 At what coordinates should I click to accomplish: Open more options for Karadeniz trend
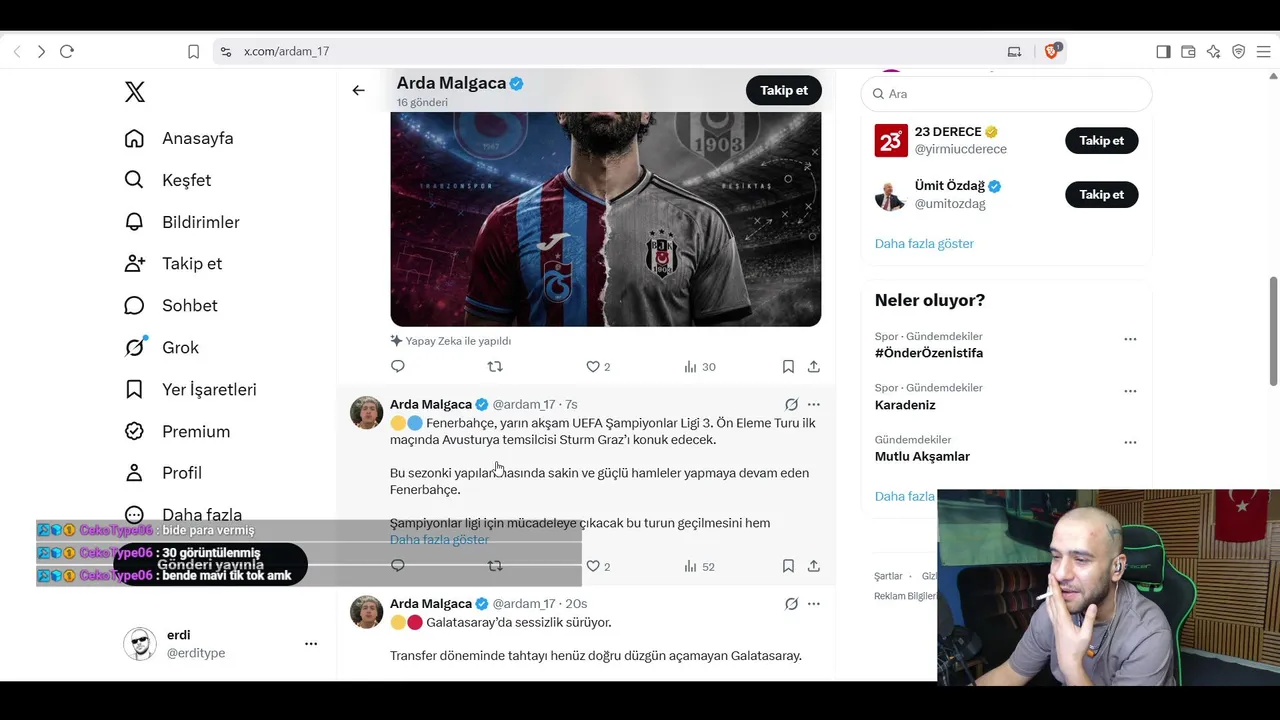1130,391
